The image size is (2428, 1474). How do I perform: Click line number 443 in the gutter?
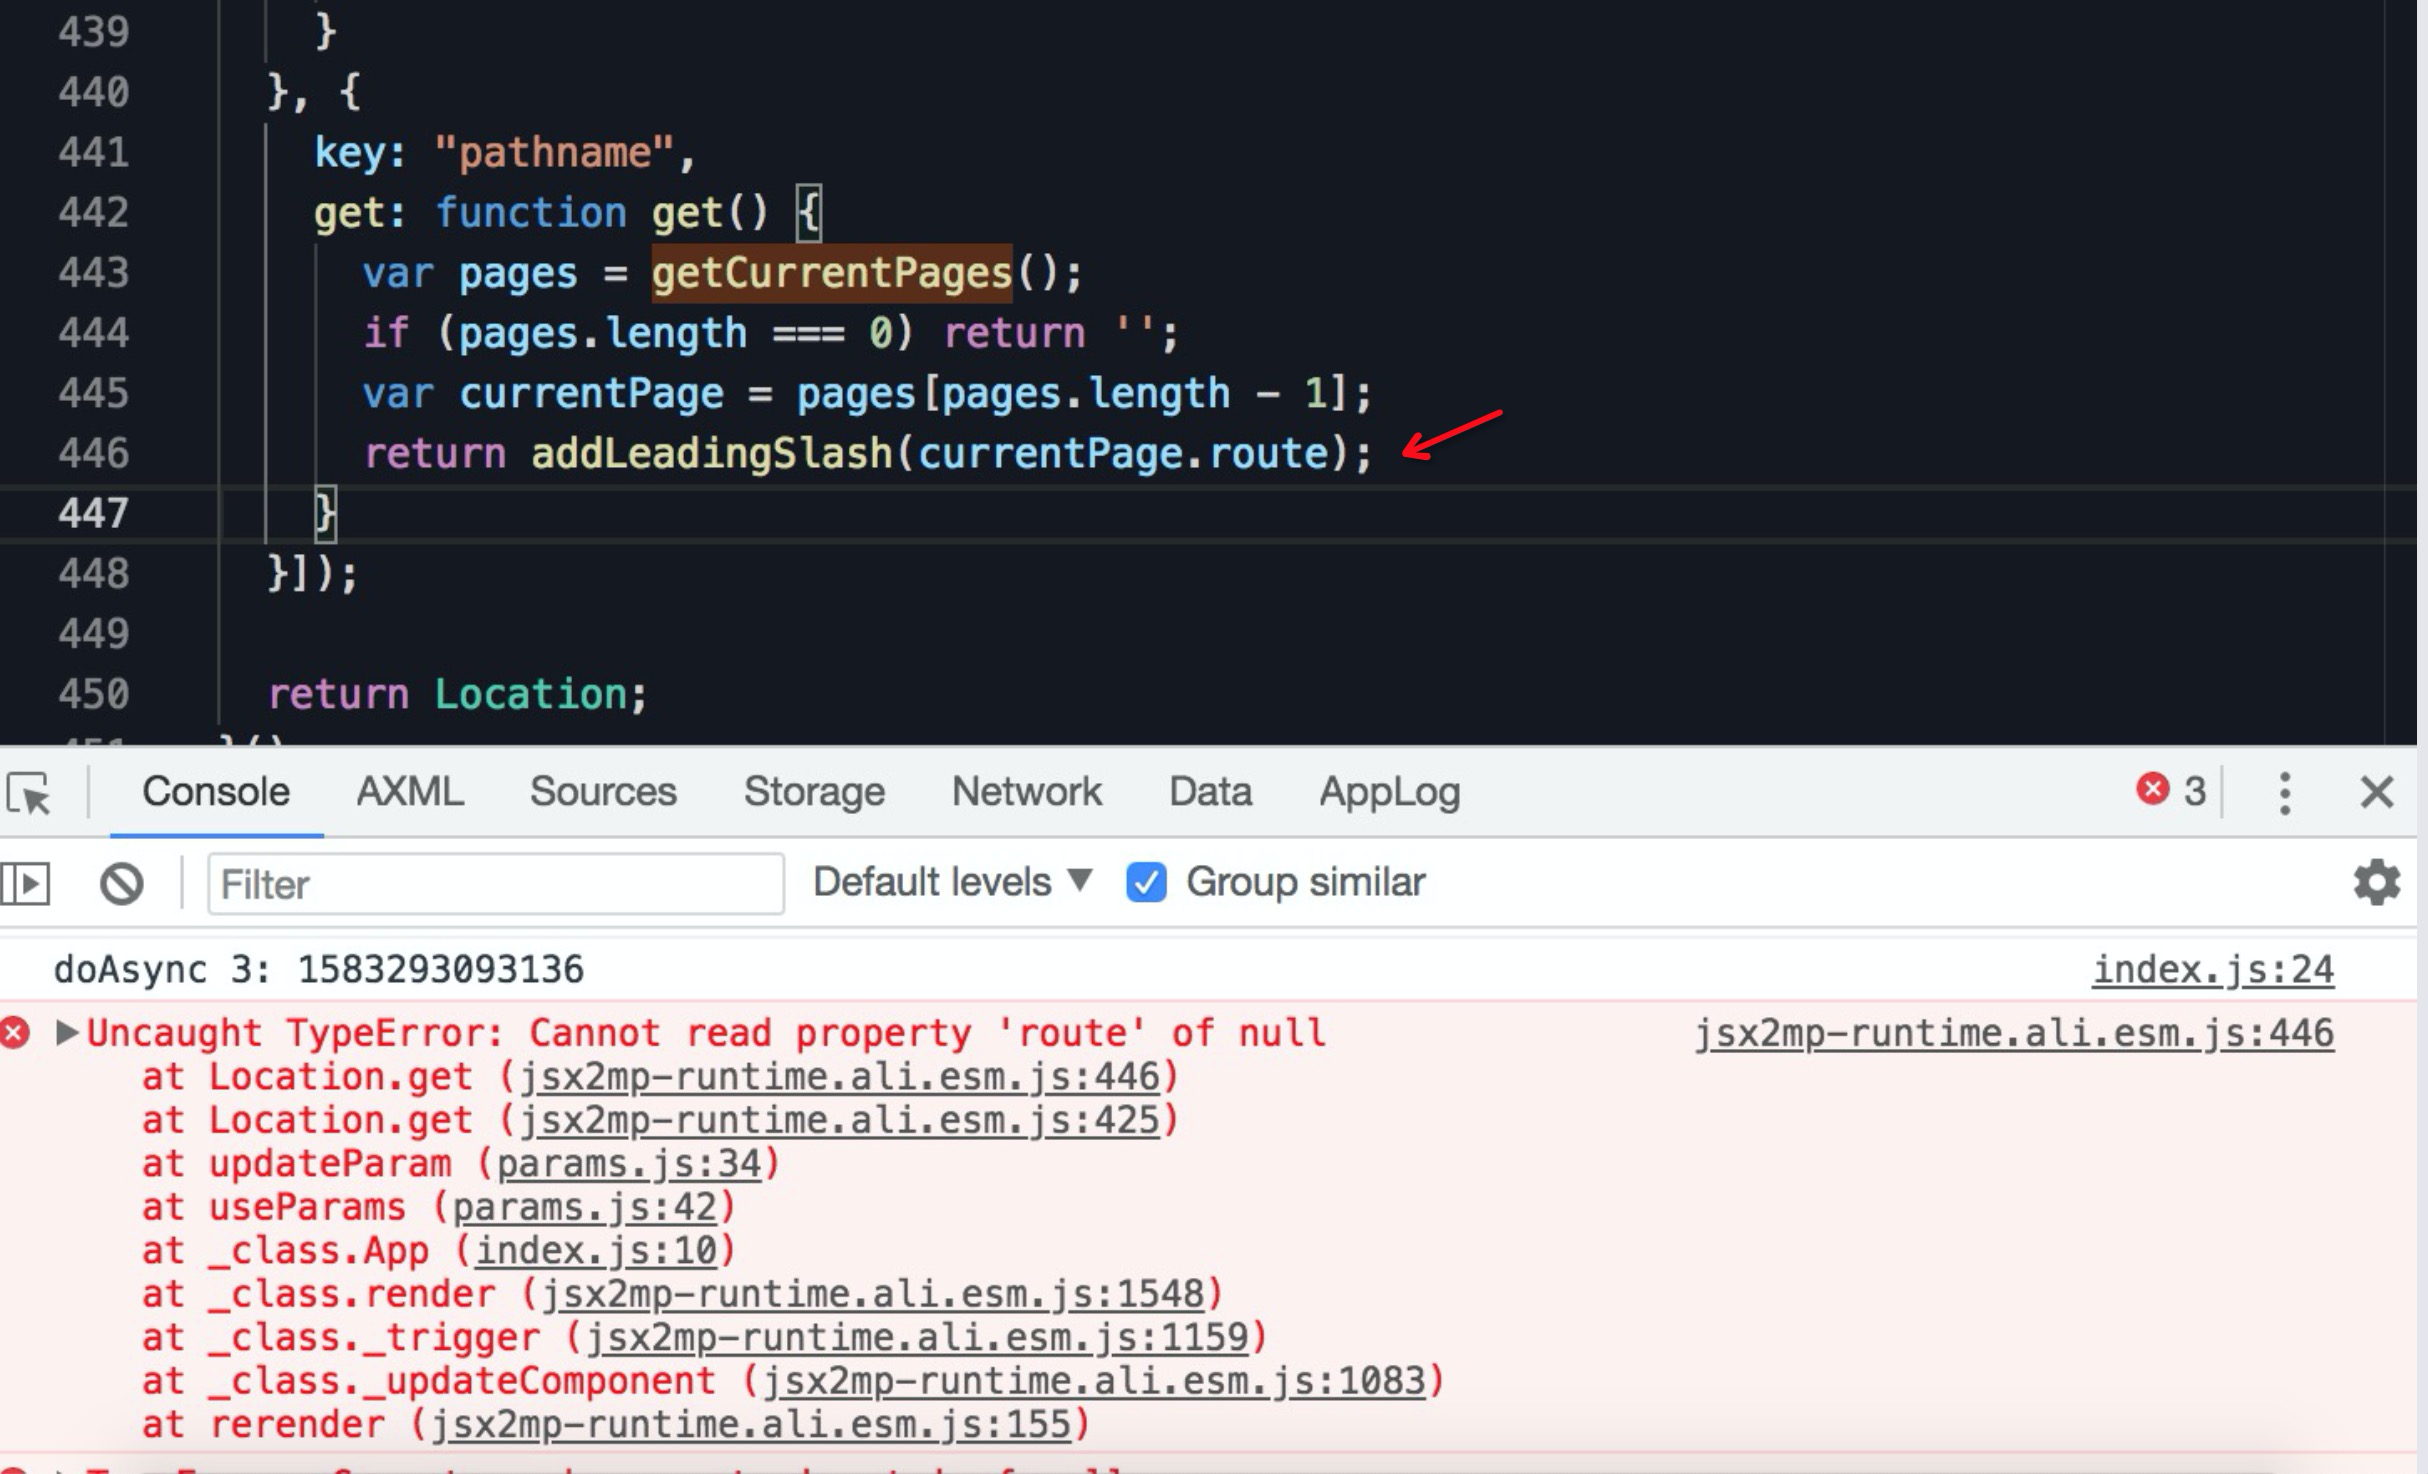tap(93, 273)
